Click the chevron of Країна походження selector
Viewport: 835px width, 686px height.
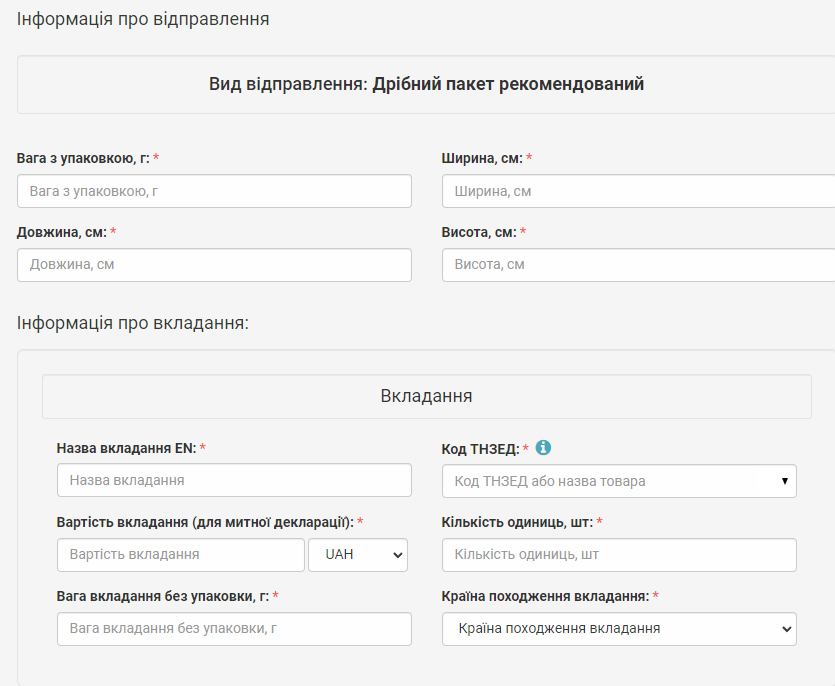786,629
